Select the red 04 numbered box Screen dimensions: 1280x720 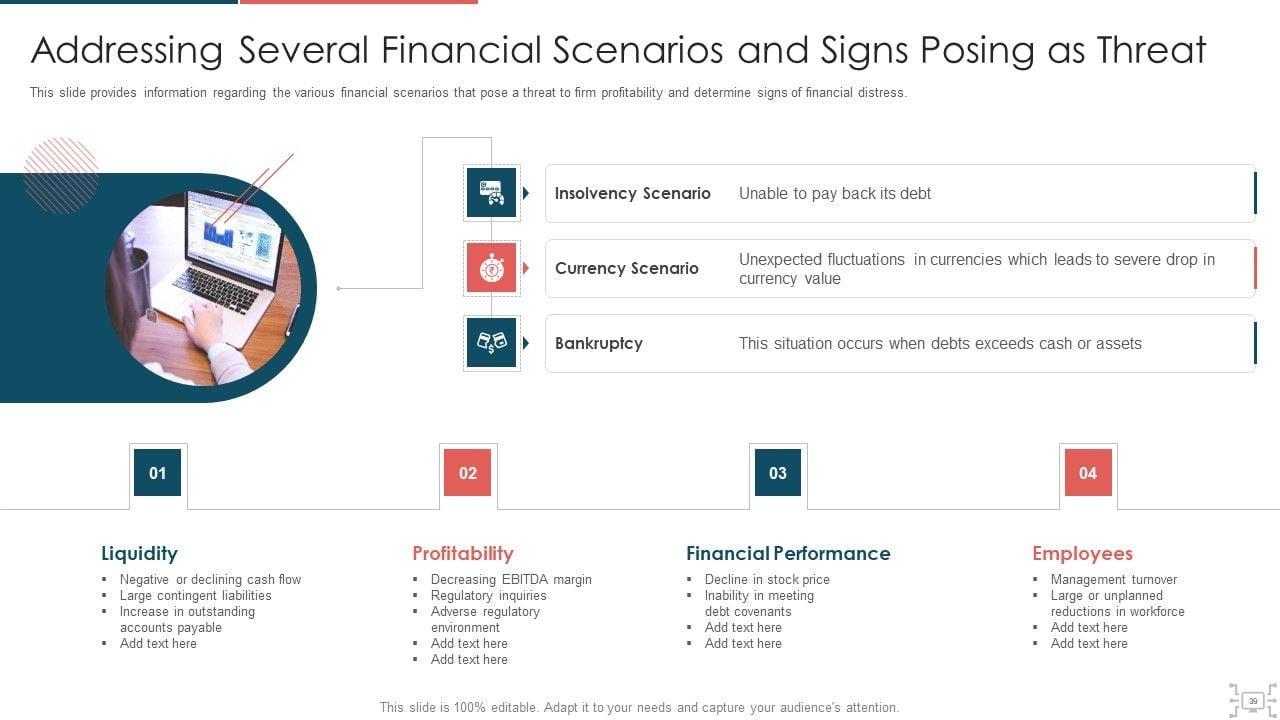pyautogui.click(x=1088, y=473)
